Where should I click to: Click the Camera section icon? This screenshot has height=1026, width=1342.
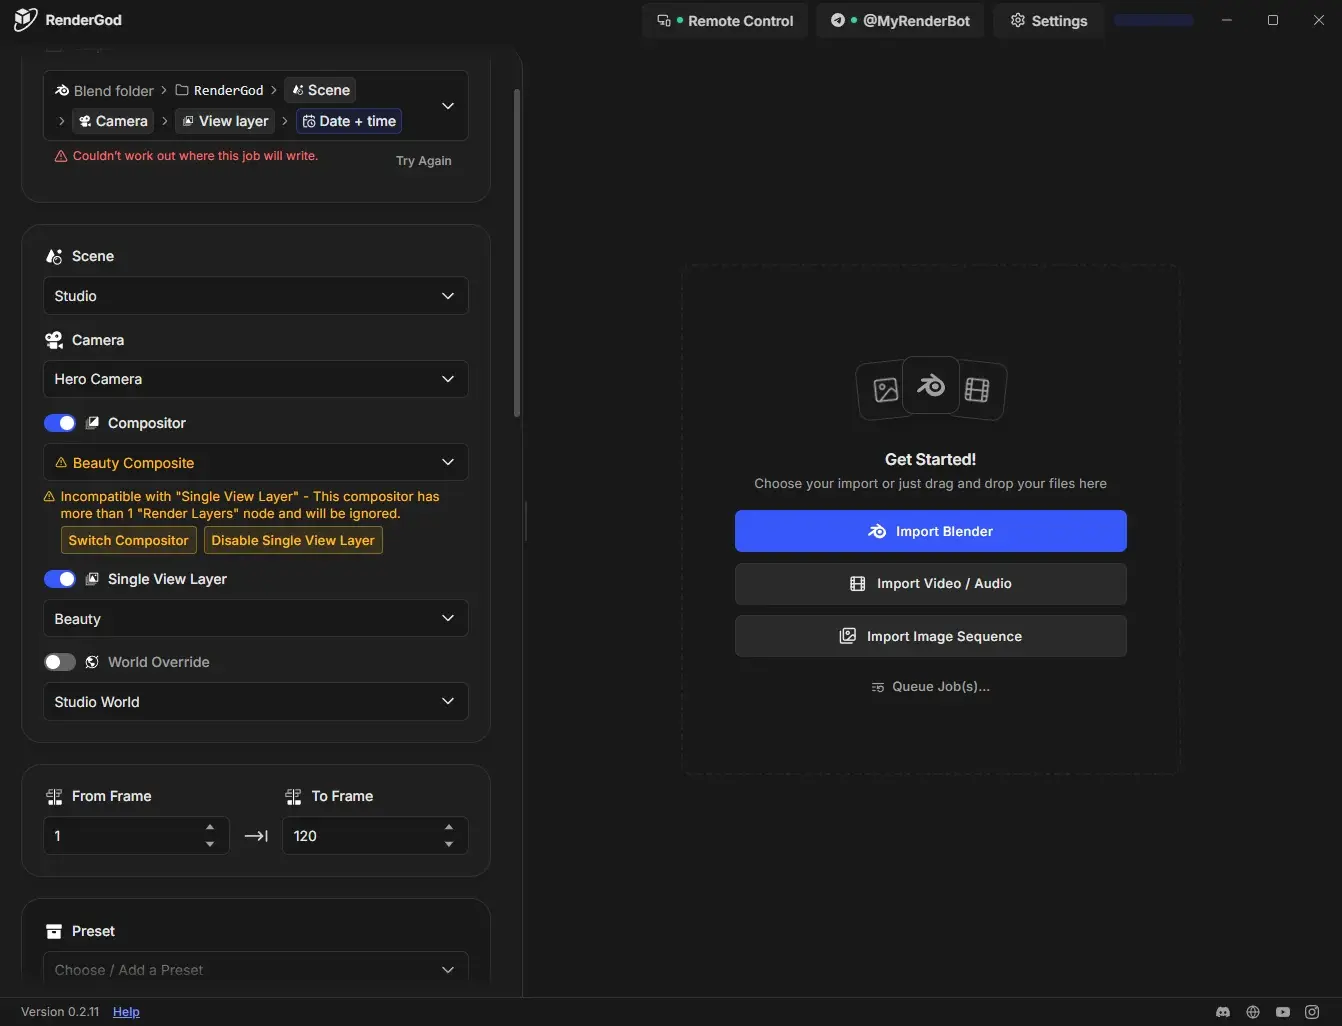(x=54, y=340)
